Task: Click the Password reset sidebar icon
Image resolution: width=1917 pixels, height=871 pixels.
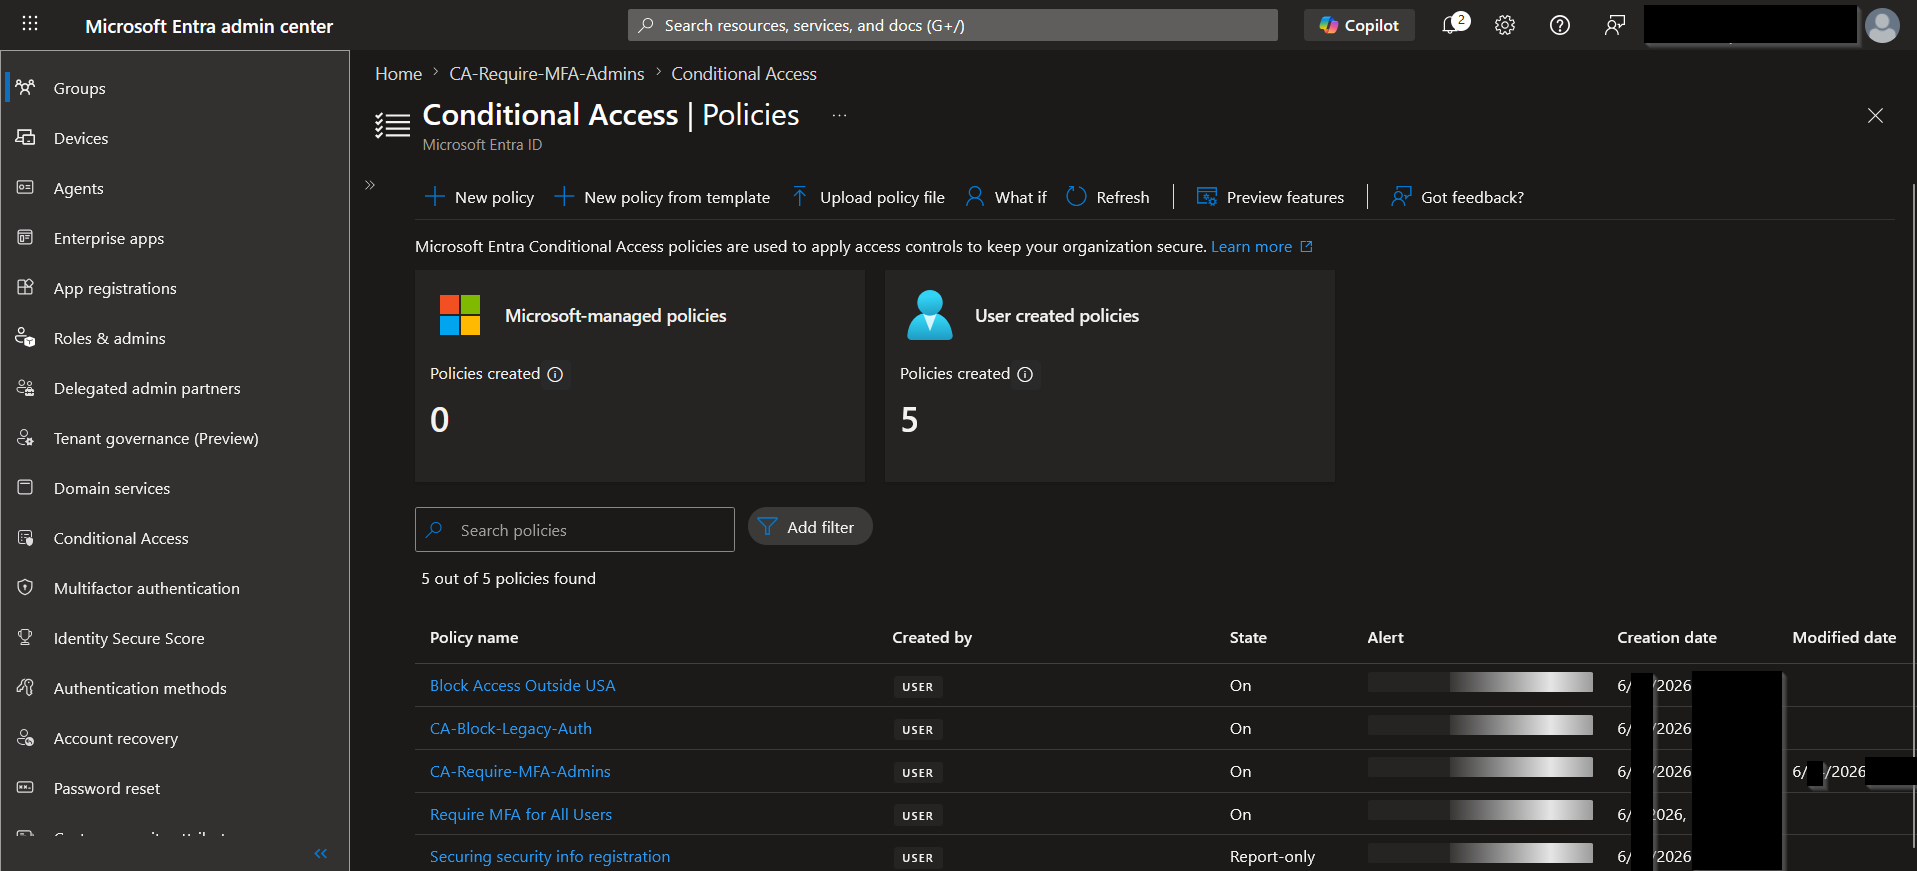Action: 26,787
